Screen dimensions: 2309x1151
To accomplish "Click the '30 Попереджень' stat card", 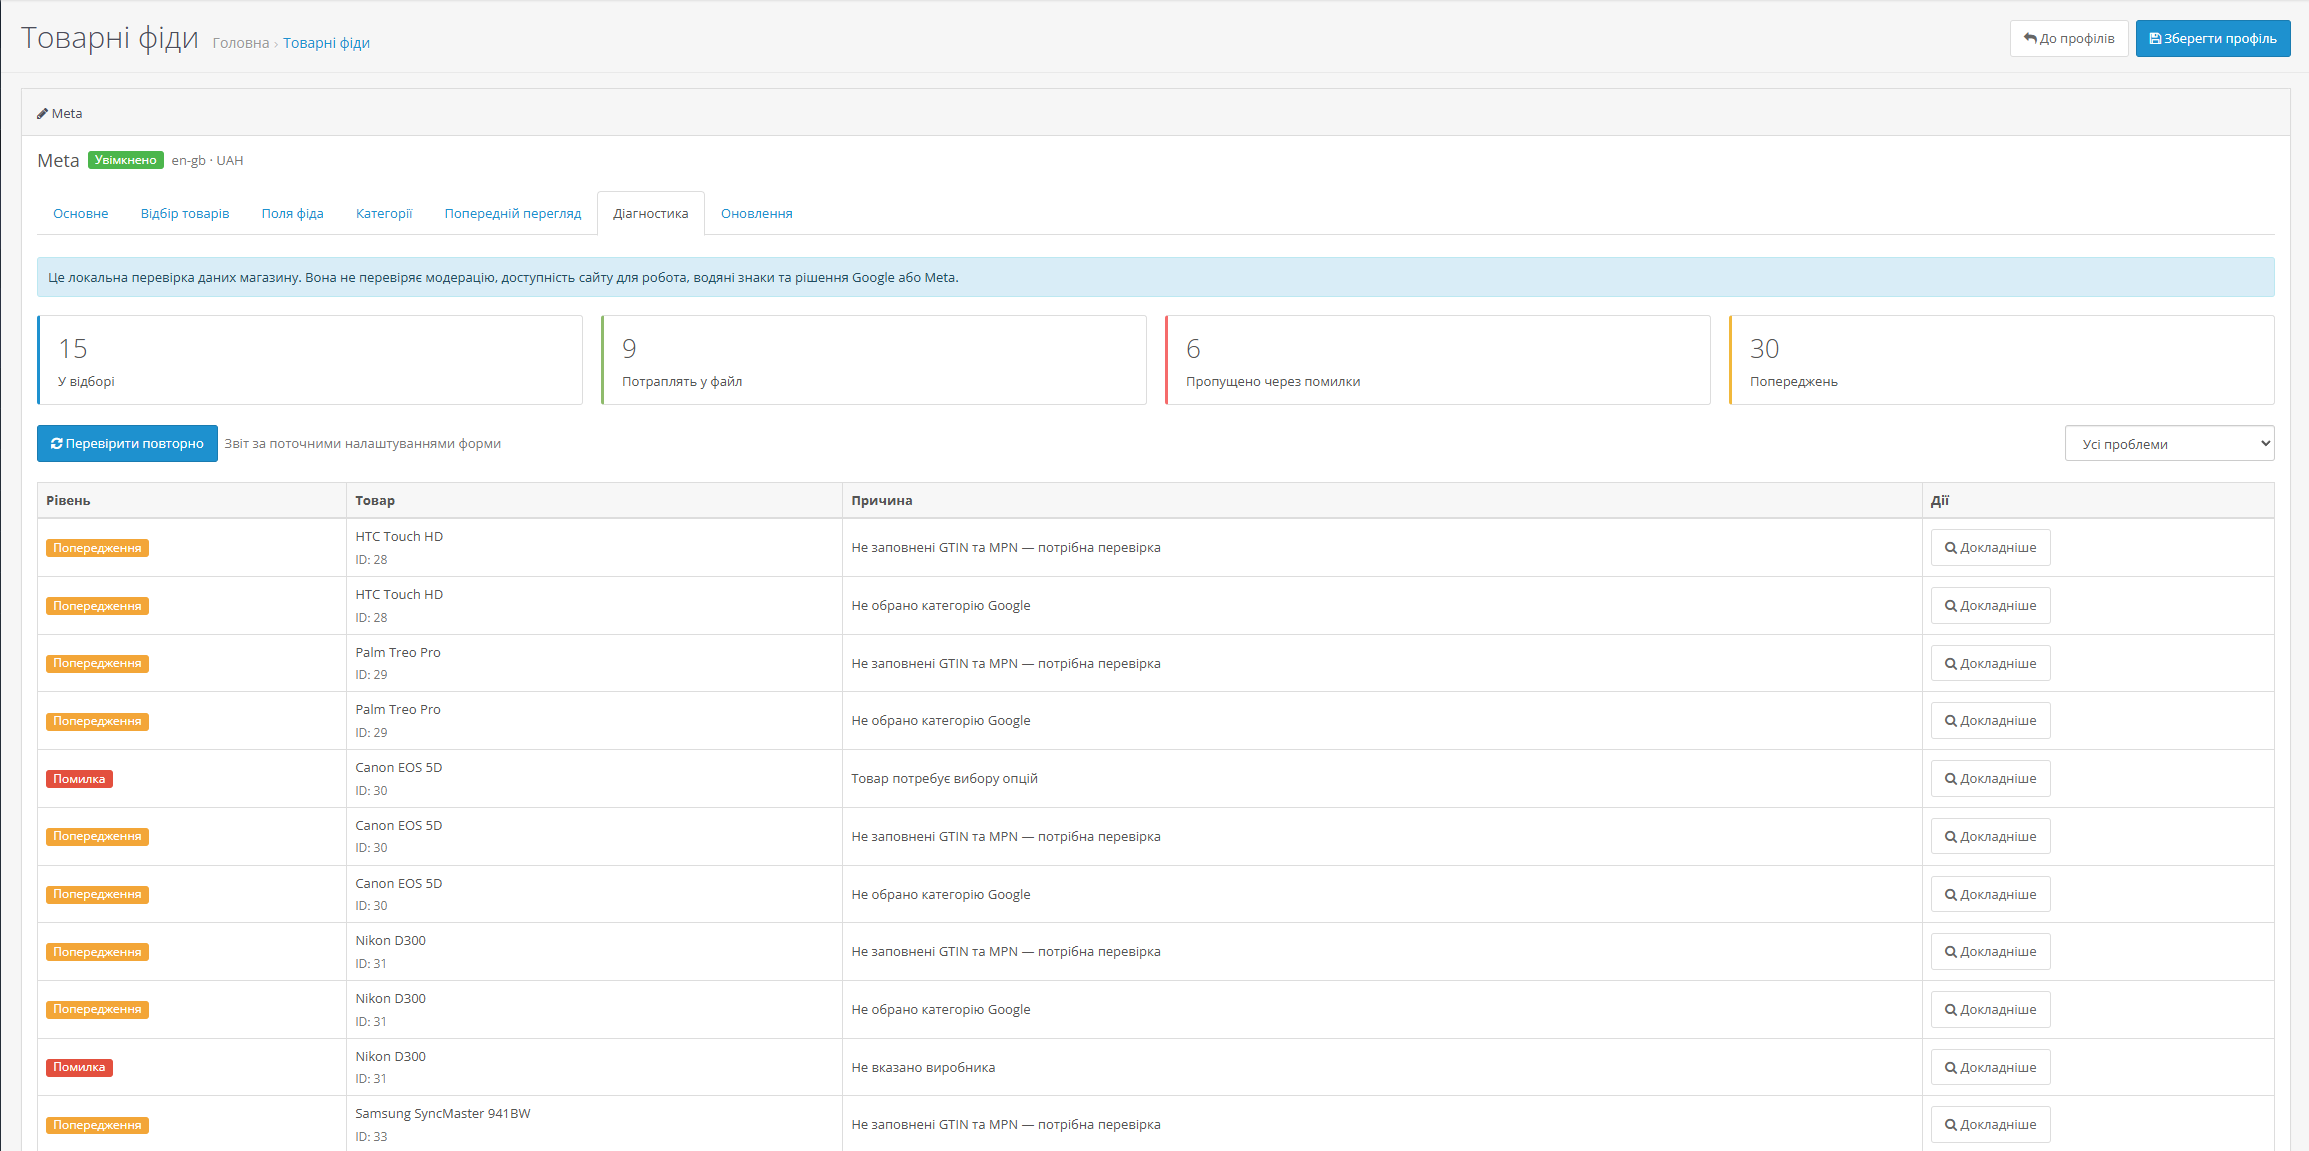I will pyautogui.click(x=2002, y=360).
